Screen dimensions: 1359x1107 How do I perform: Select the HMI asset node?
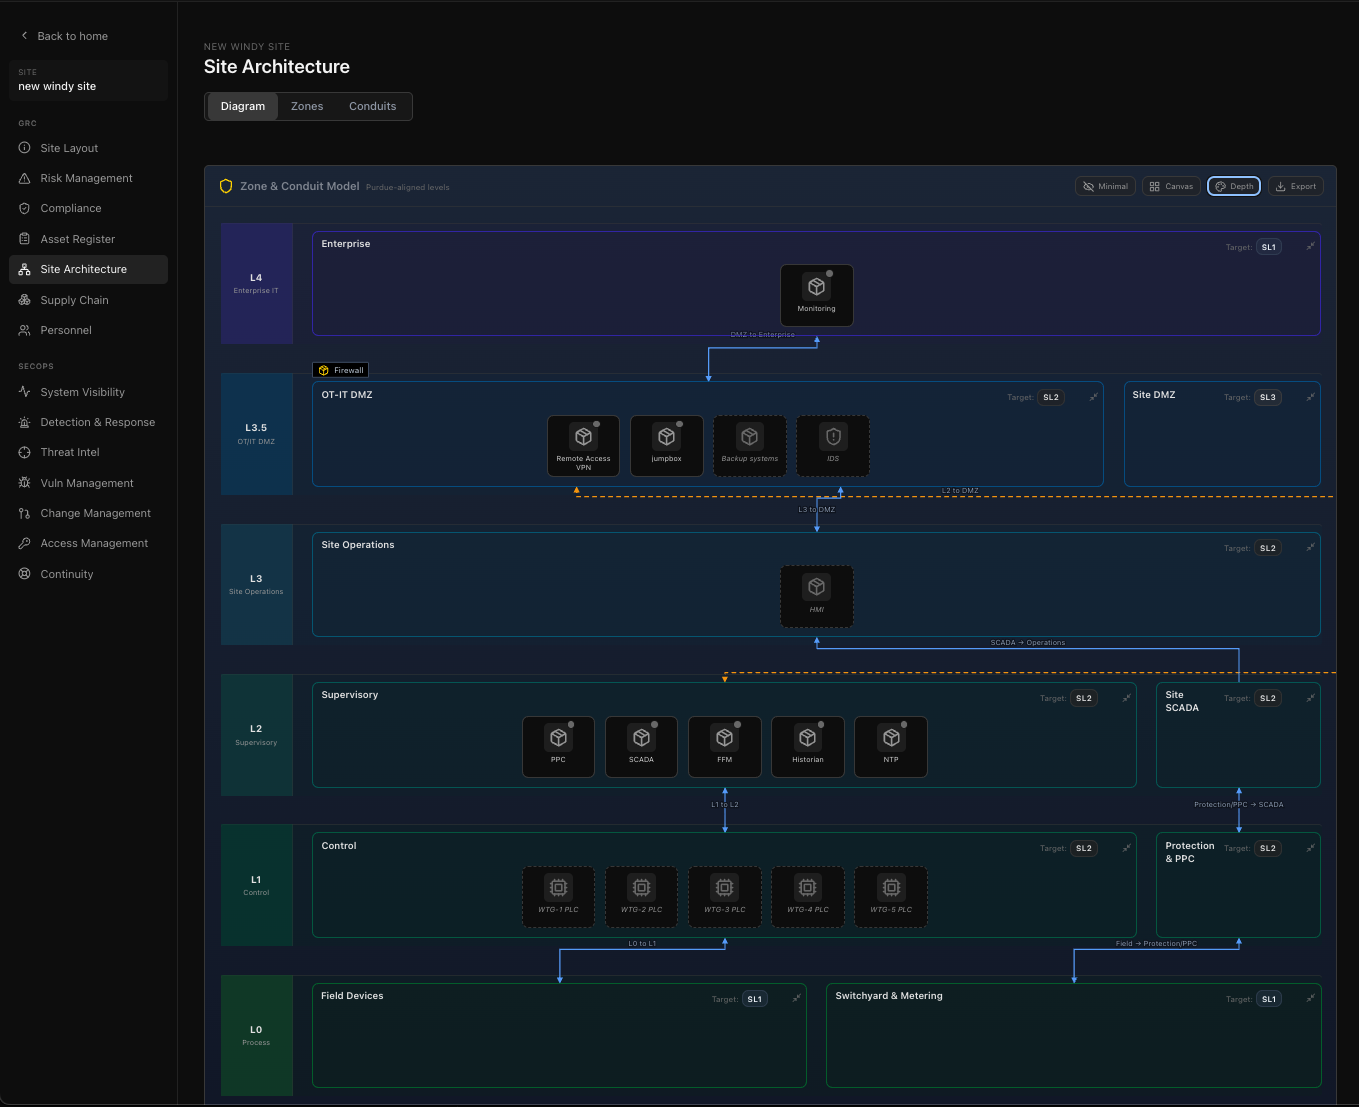pos(816,597)
